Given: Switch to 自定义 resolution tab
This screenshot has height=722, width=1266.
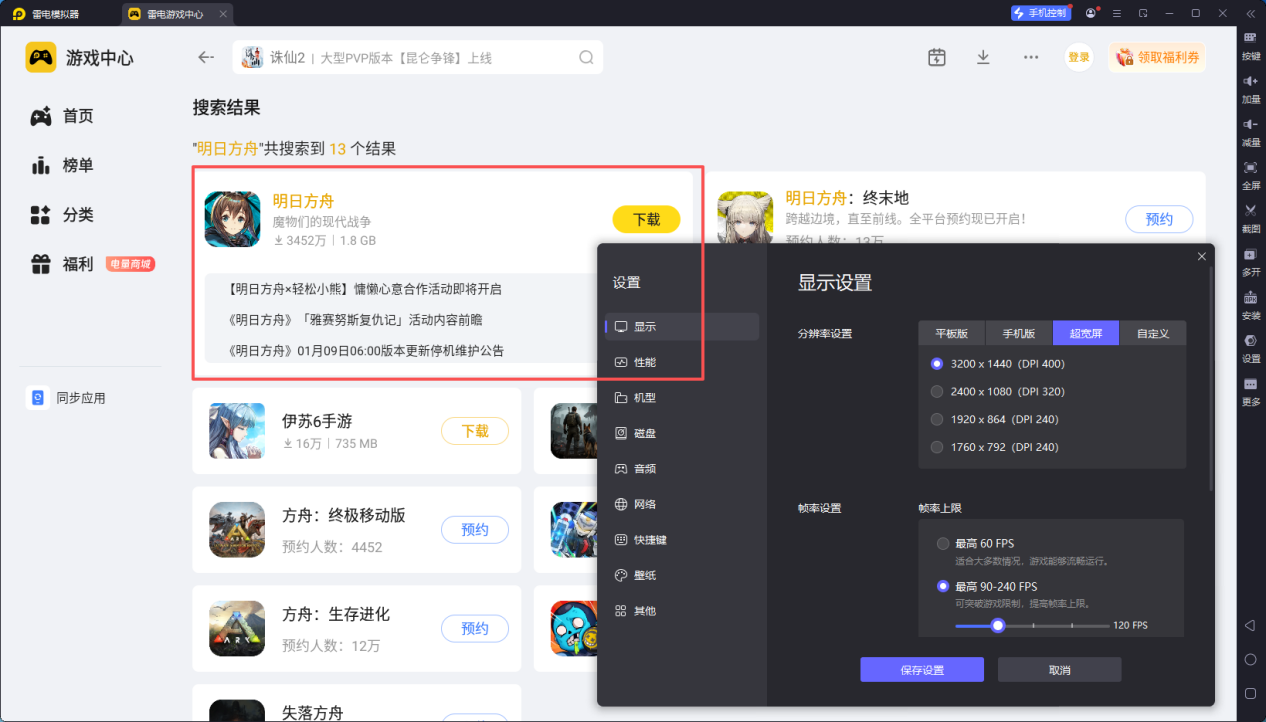Looking at the screenshot, I should 1153,333.
